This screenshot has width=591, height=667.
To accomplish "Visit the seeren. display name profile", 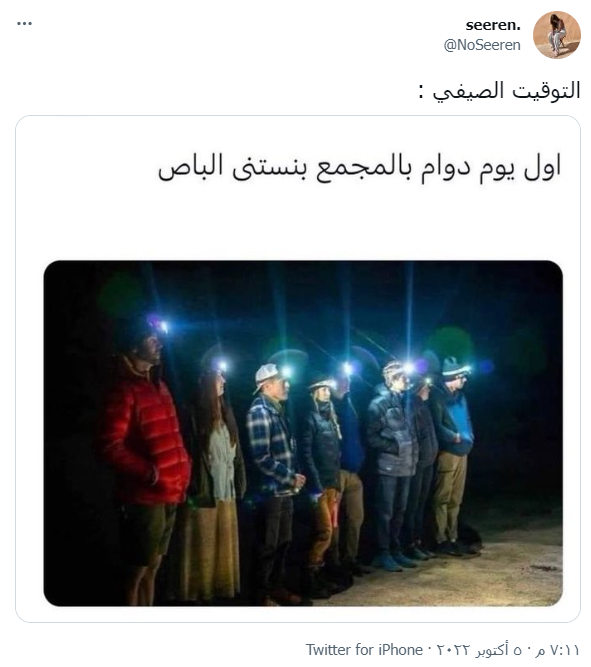I will click(x=493, y=25).
